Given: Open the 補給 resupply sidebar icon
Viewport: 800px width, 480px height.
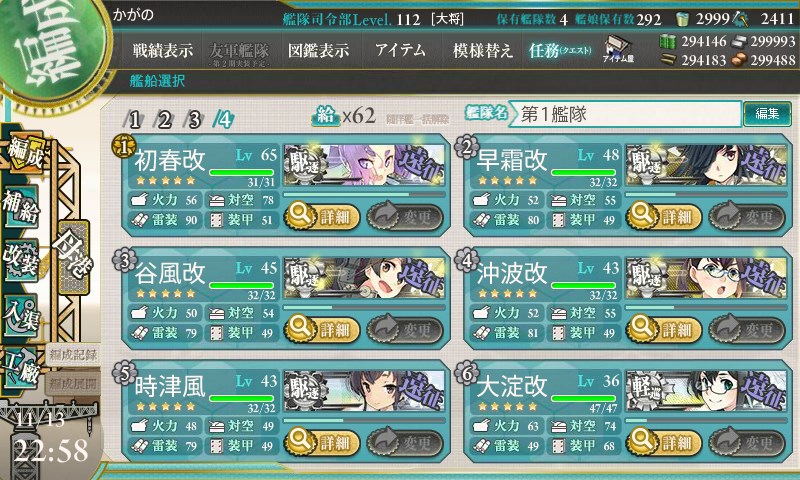Looking at the screenshot, I should (21, 207).
